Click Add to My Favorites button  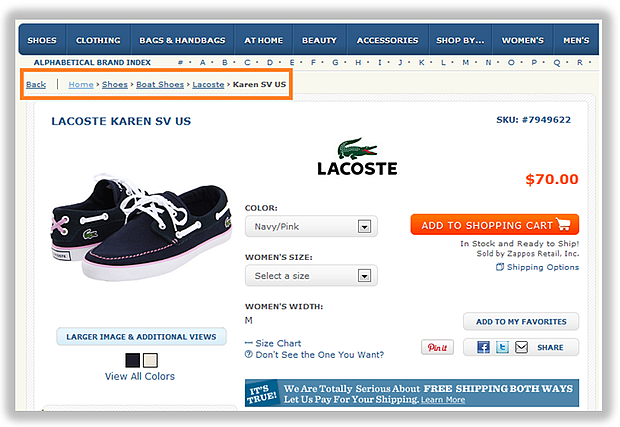[x=520, y=322]
